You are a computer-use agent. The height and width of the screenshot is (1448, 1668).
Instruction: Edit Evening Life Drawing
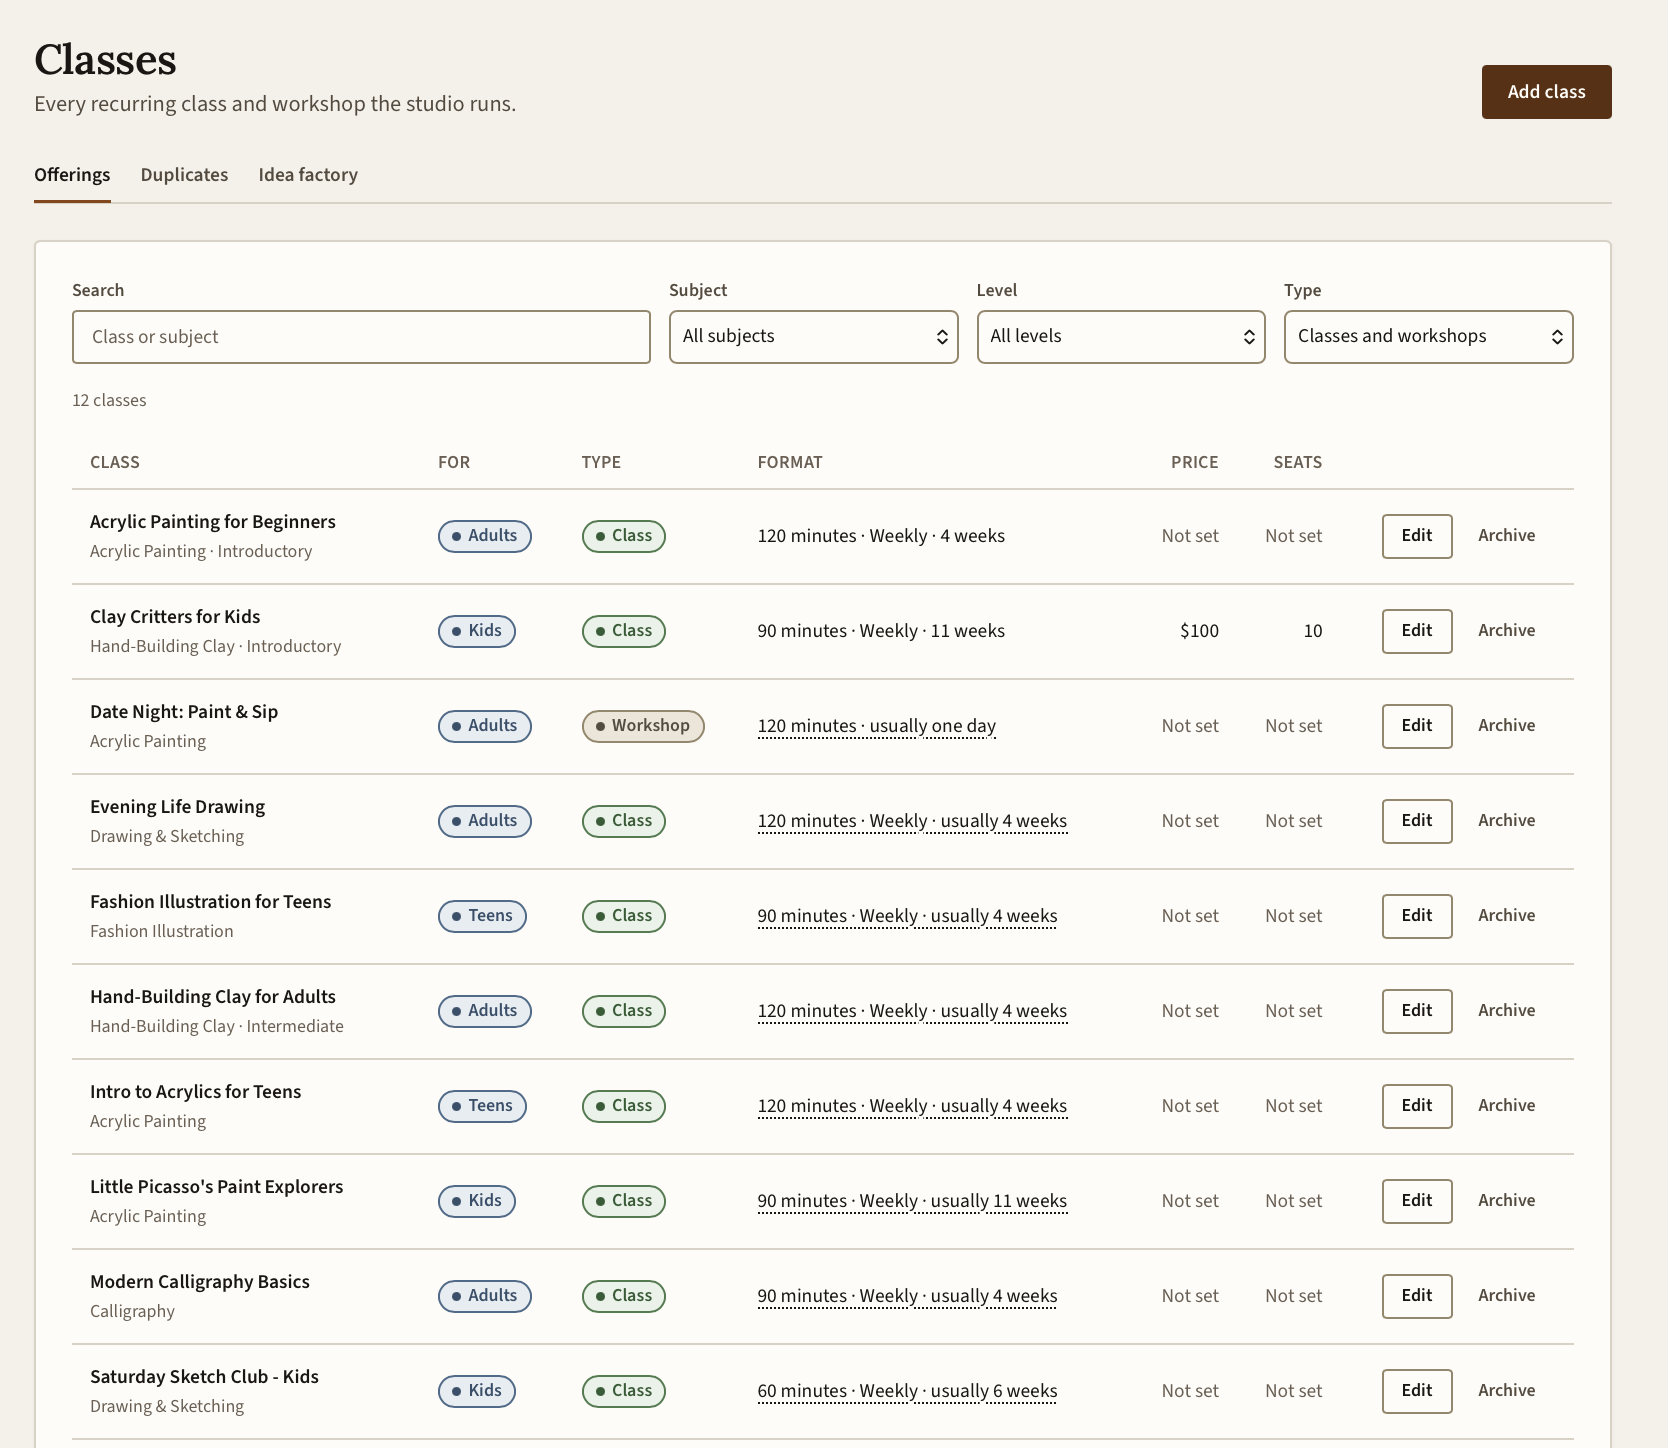[x=1417, y=821]
